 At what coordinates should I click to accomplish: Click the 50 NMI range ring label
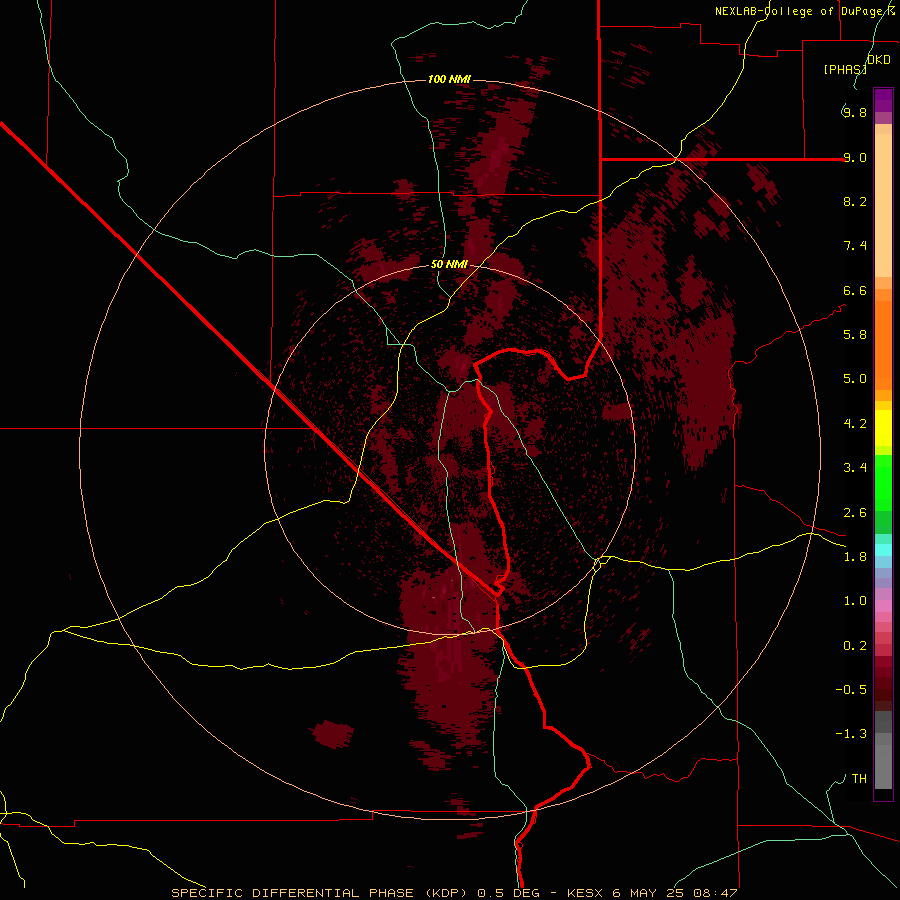[449, 264]
